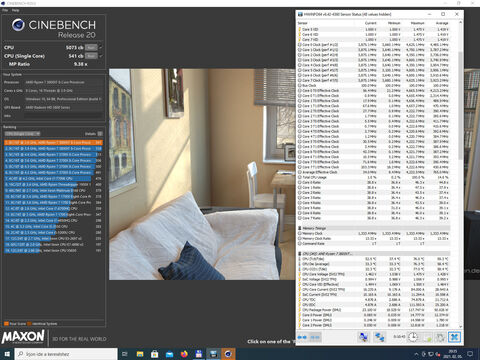
Task: Open Firefox from the taskbar
Action: 184,354
